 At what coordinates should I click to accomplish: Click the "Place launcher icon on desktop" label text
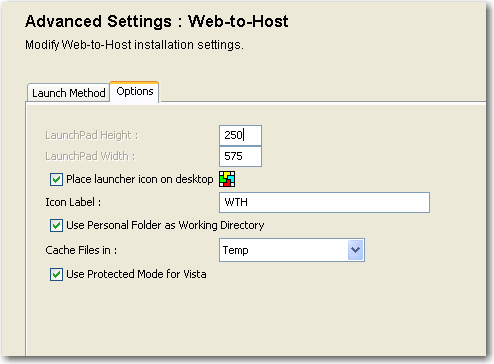tap(140, 179)
